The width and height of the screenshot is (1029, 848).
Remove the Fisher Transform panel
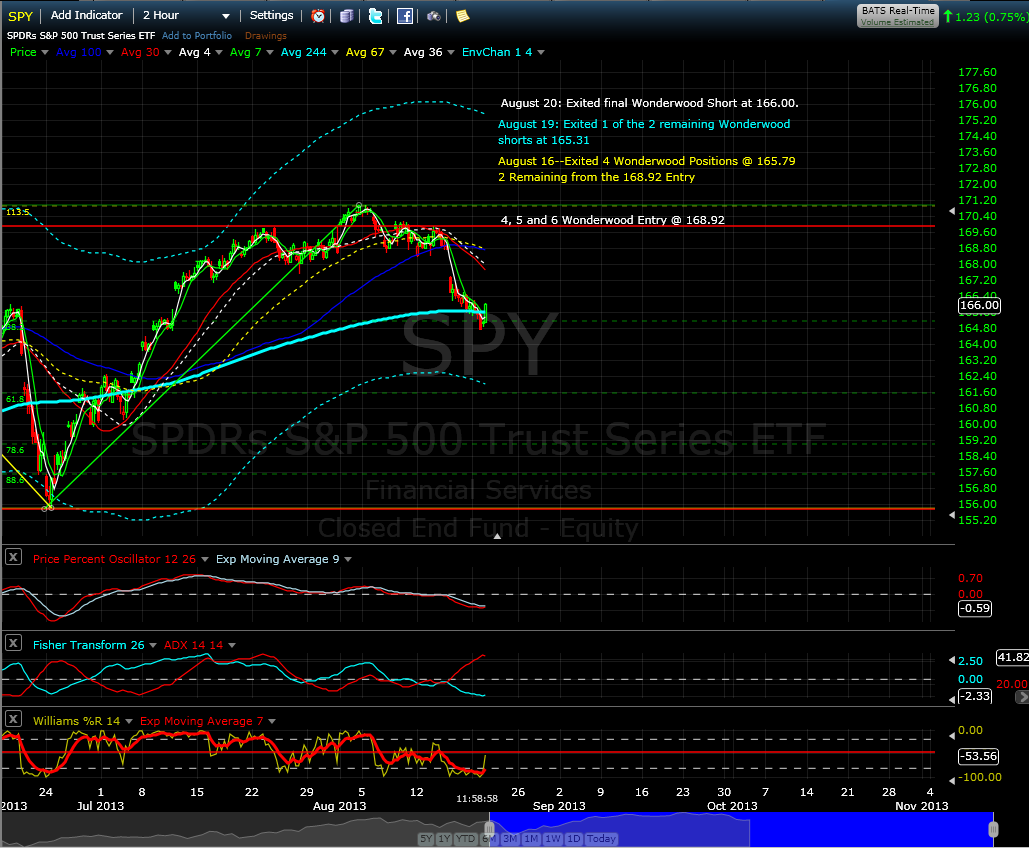click(13, 643)
